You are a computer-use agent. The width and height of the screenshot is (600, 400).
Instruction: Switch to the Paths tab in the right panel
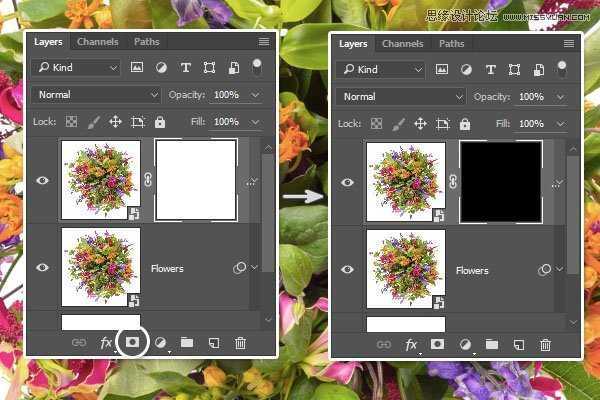(452, 44)
